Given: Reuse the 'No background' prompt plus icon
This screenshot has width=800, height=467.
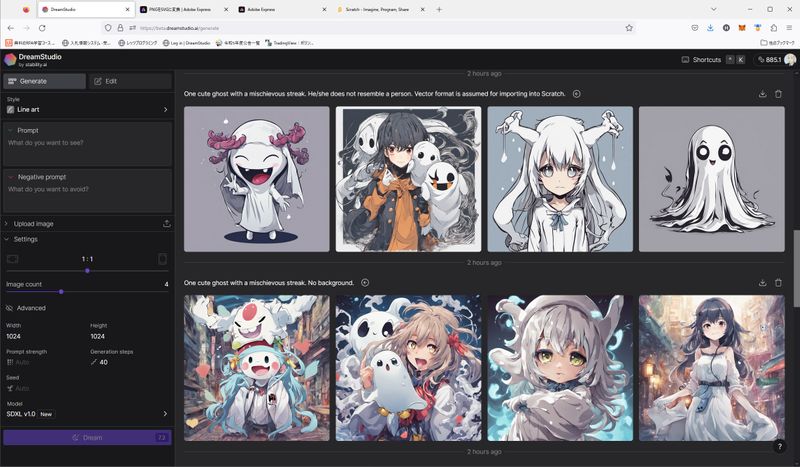Looking at the screenshot, I should tap(365, 283).
